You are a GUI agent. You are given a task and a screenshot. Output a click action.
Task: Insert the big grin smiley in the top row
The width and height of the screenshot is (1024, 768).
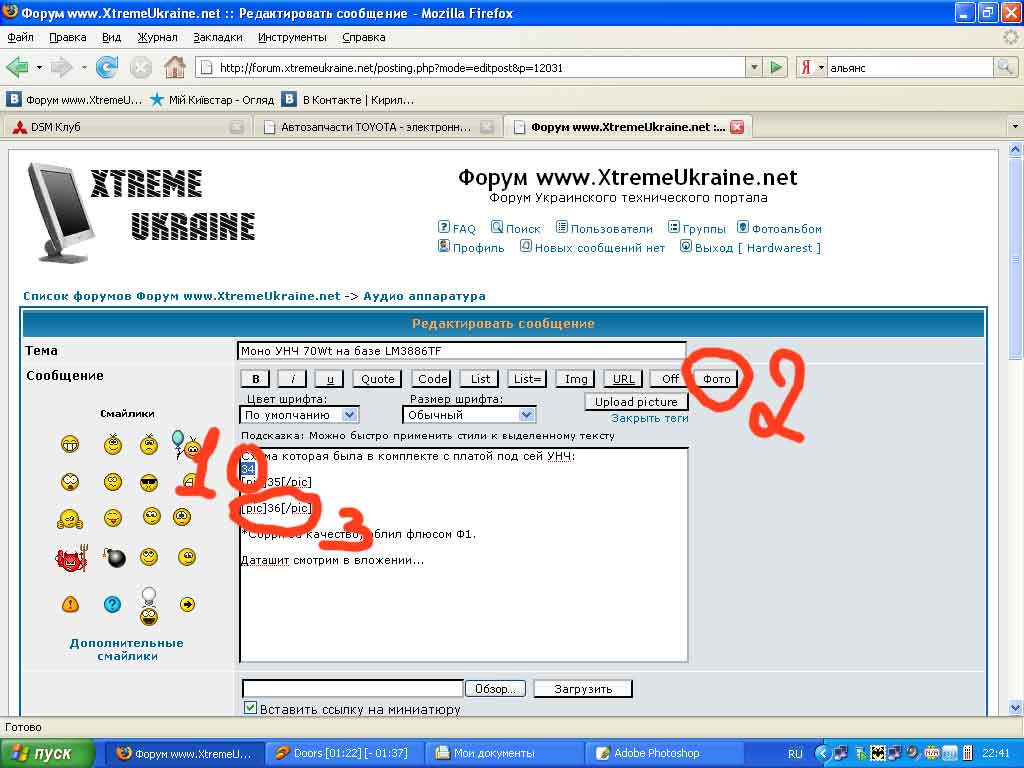point(70,445)
